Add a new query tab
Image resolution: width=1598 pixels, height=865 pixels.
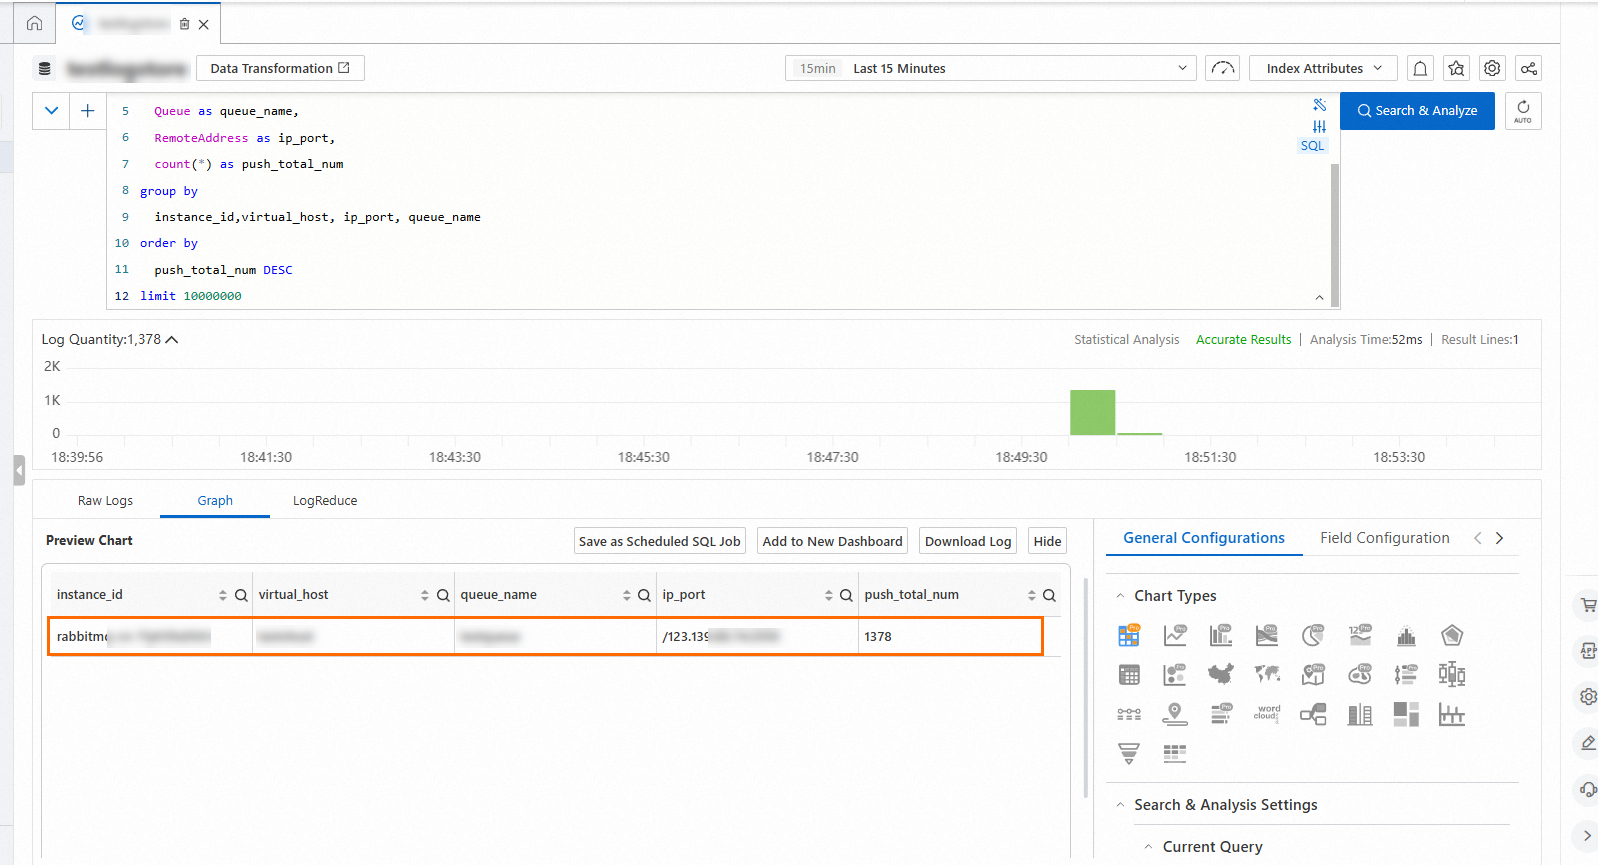pos(87,111)
